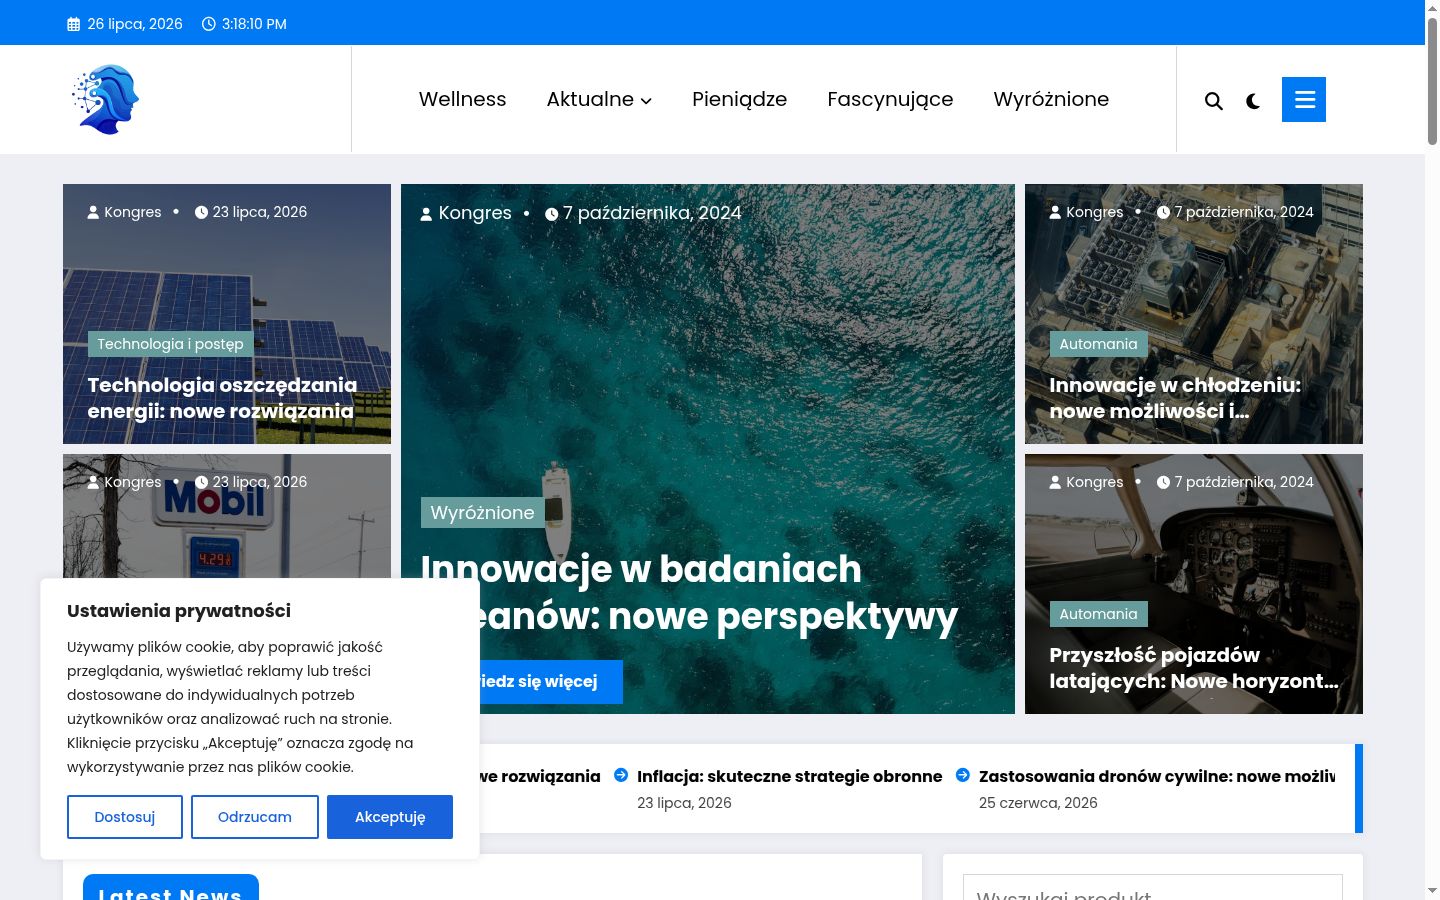Open the Fascynujące menu item
This screenshot has width=1440, height=900.
click(890, 99)
